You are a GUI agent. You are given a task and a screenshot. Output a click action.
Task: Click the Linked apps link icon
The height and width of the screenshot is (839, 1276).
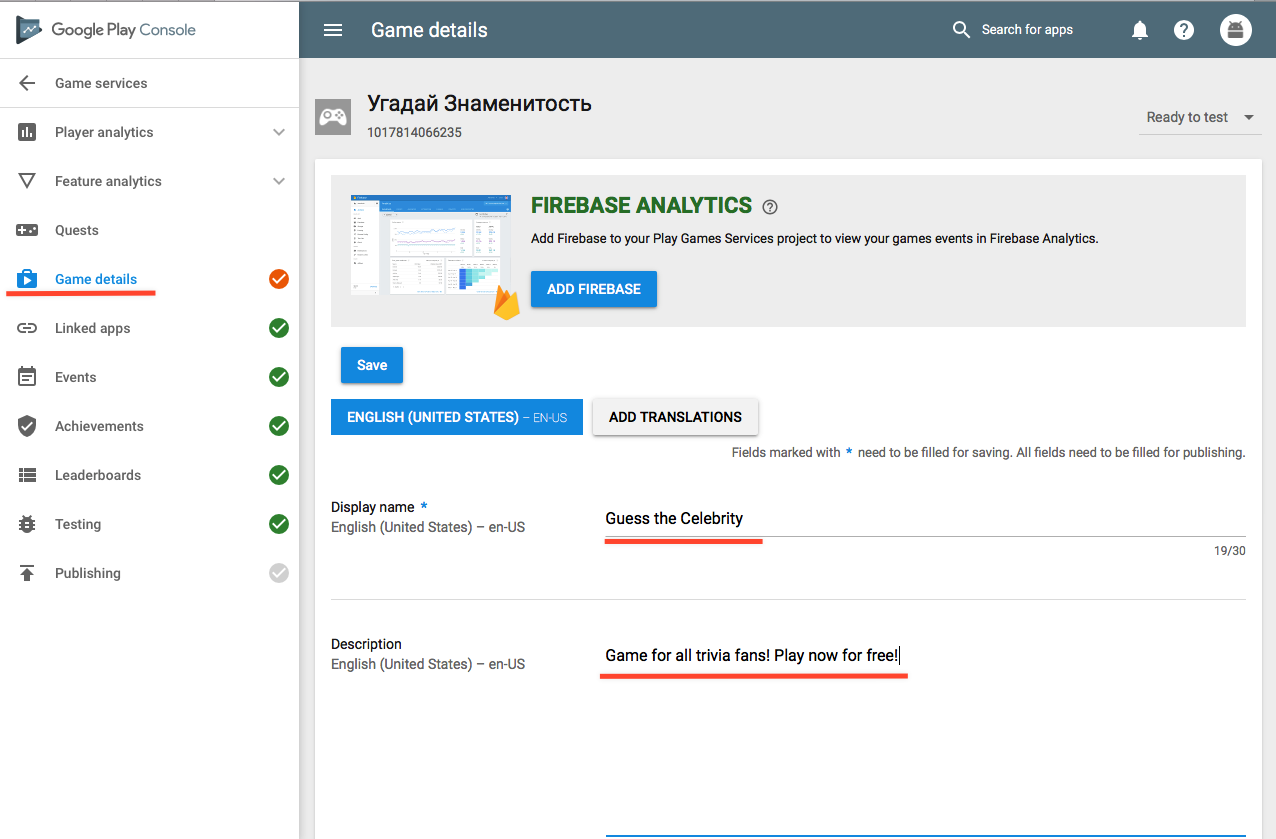tap(27, 328)
